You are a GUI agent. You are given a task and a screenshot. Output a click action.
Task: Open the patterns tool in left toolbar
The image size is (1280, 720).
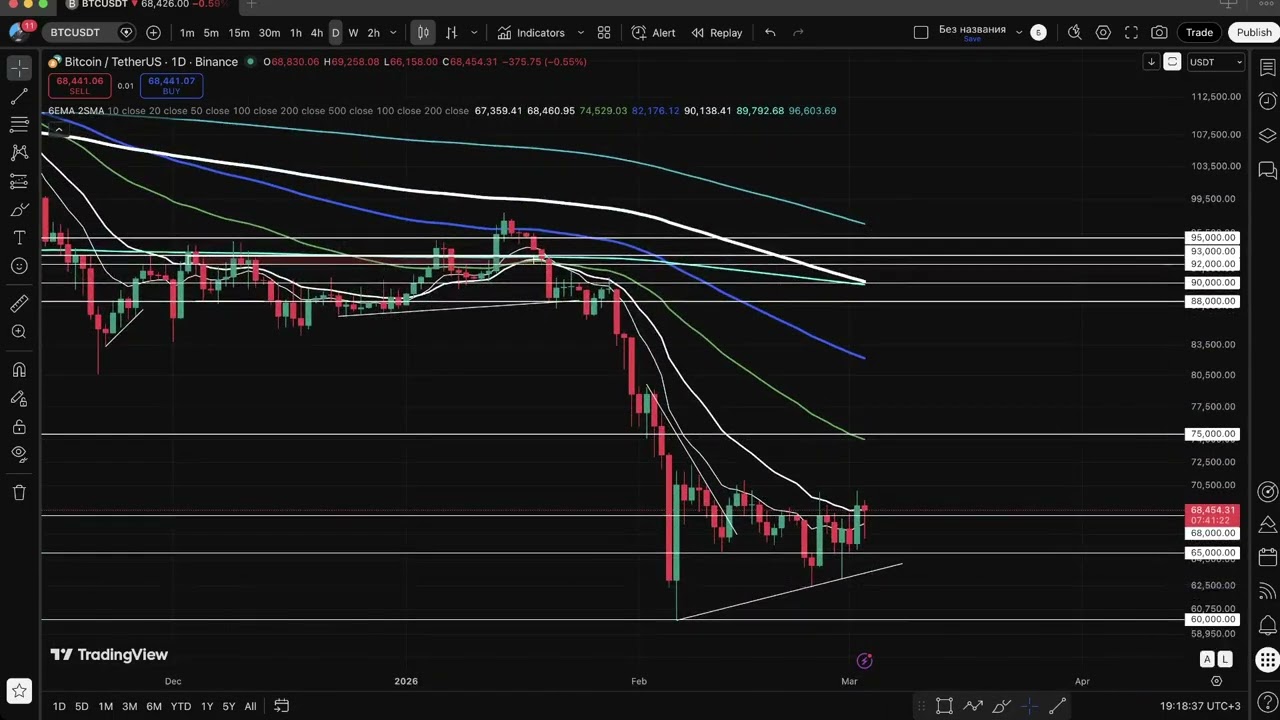click(x=19, y=153)
